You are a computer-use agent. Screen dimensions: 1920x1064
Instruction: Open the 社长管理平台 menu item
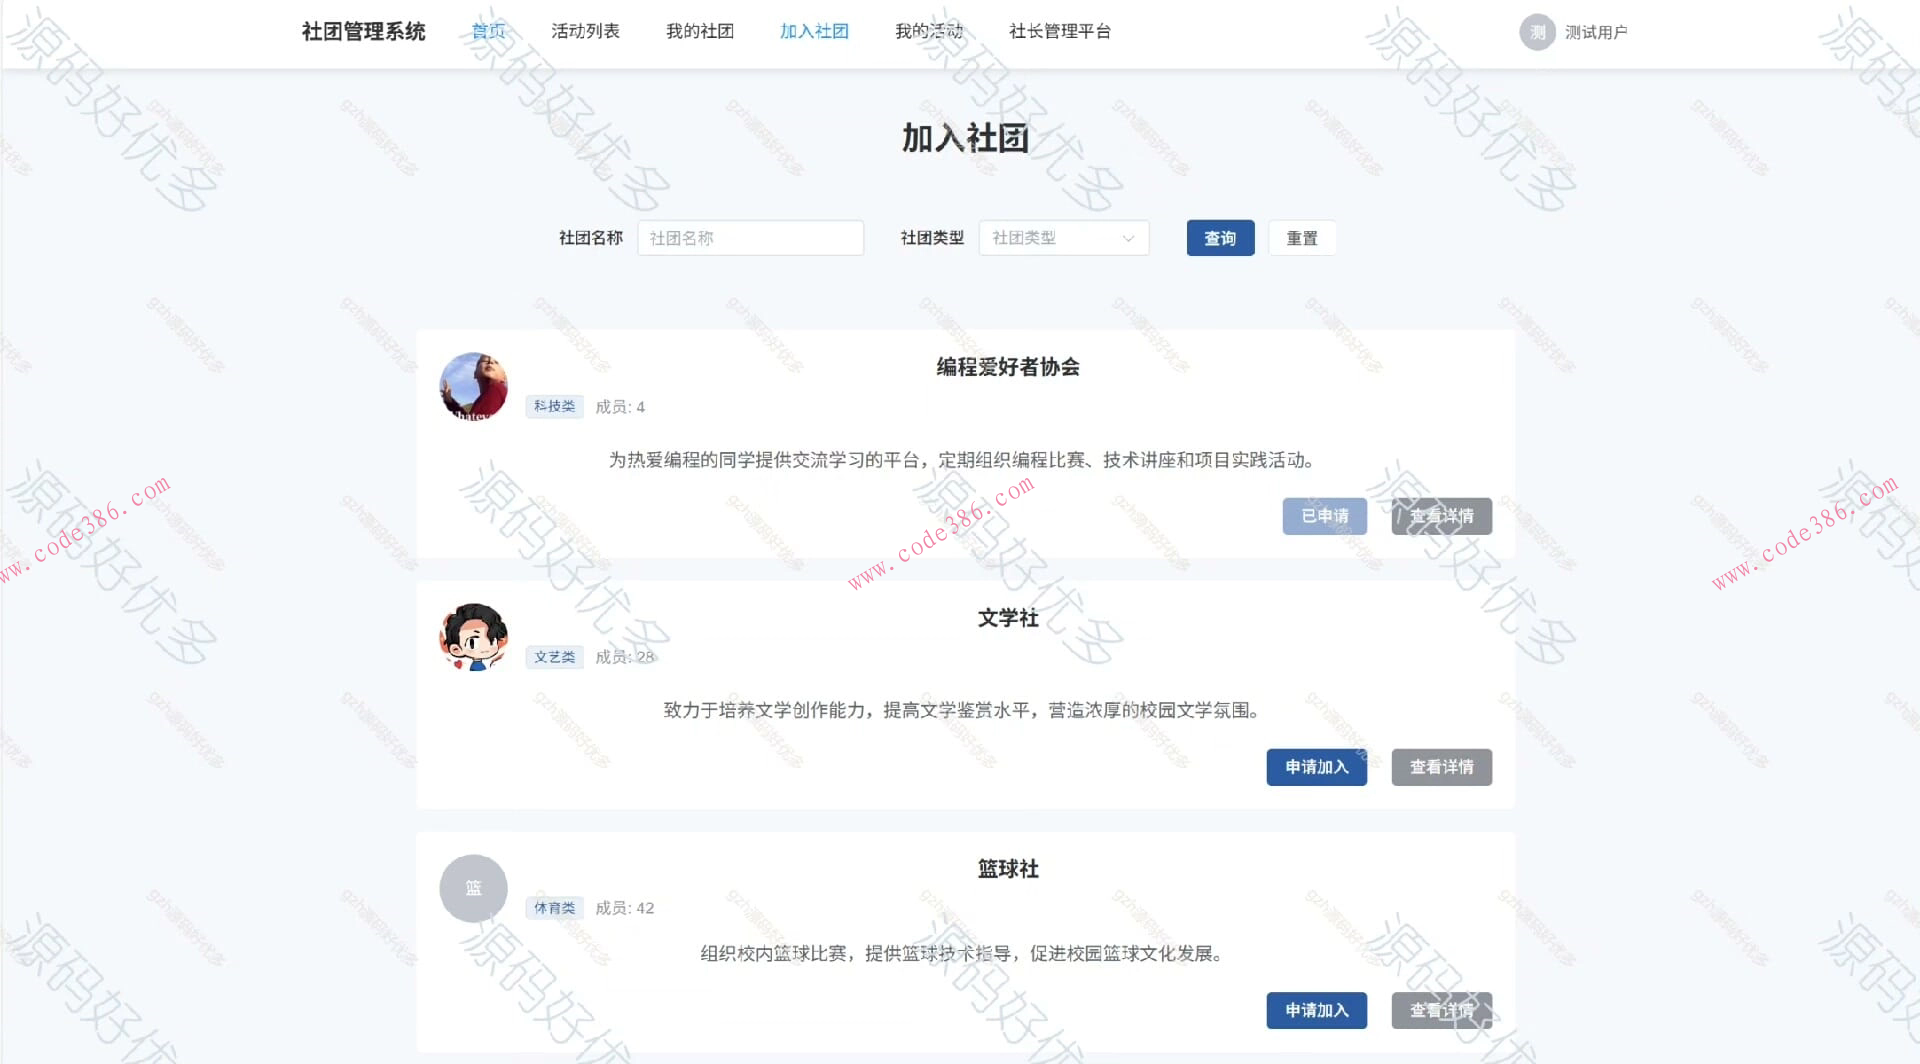(1061, 31)
